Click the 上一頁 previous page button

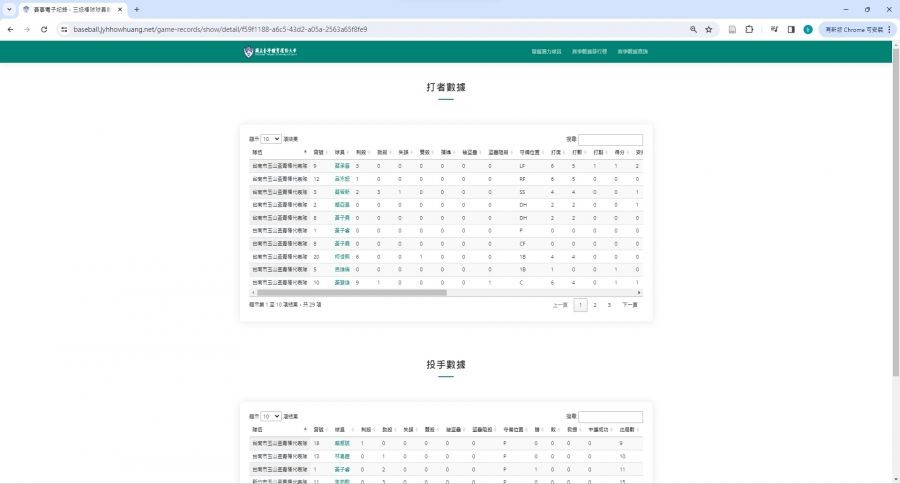(x=560, y=305)
